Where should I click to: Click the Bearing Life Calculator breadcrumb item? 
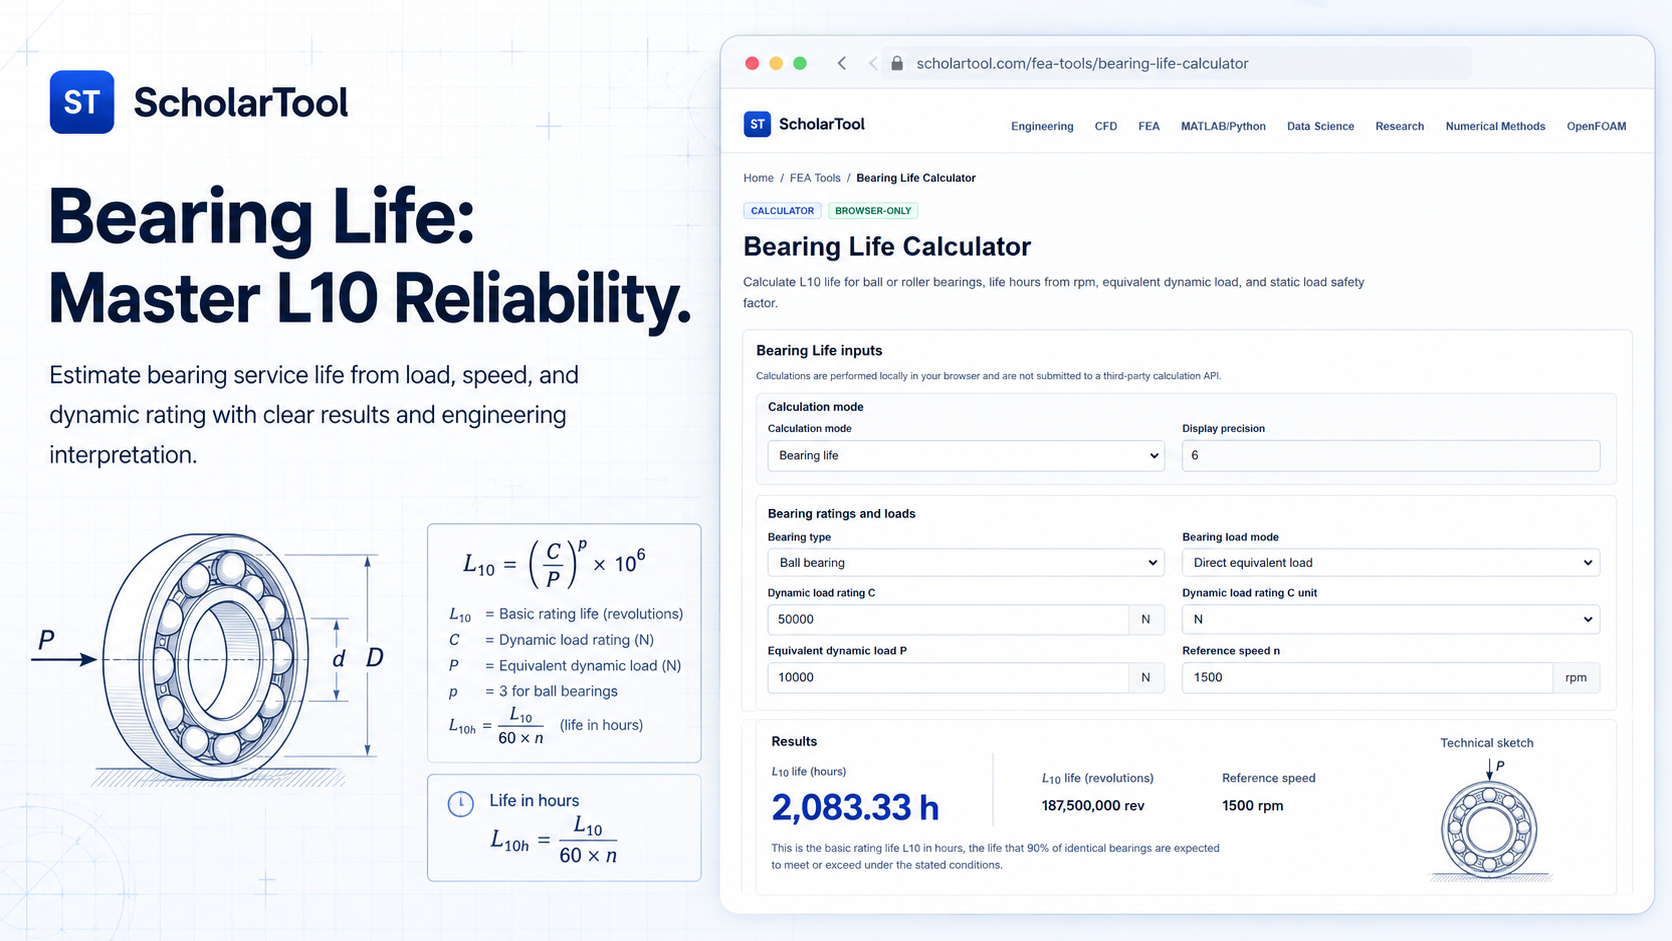tap(916, 178)
